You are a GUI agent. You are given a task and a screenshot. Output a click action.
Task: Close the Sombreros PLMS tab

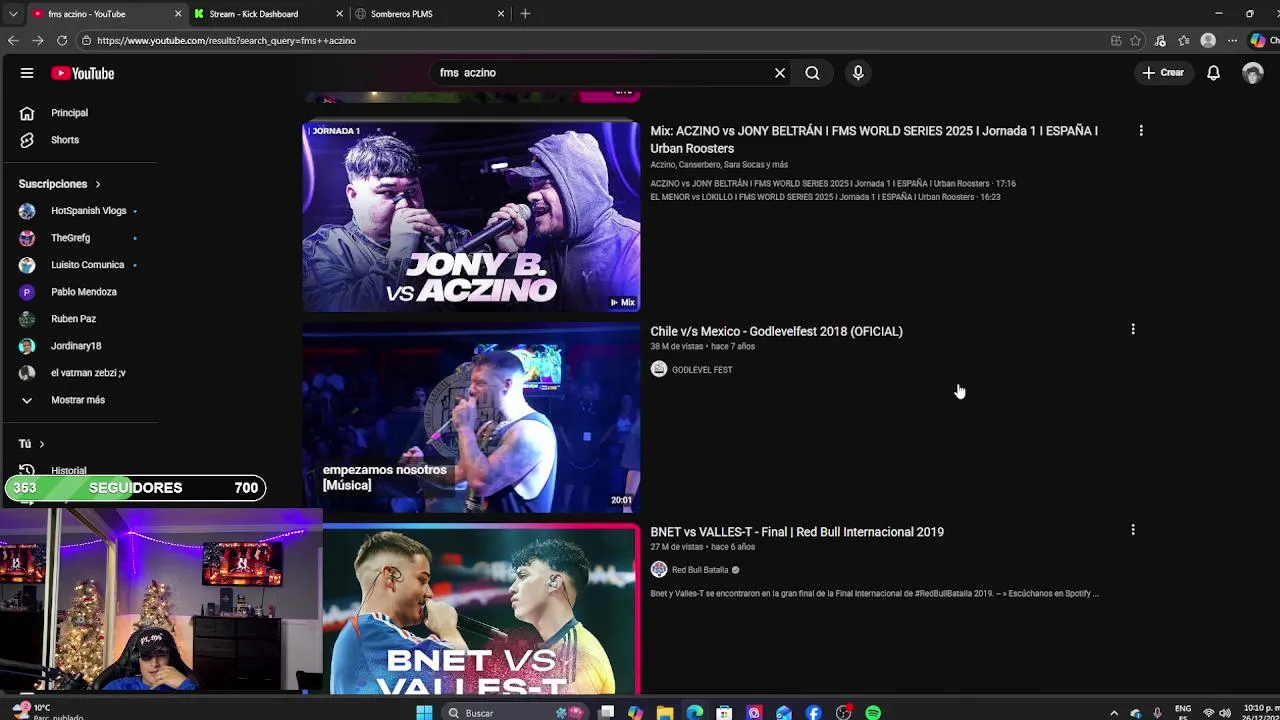tap(501, 14)
